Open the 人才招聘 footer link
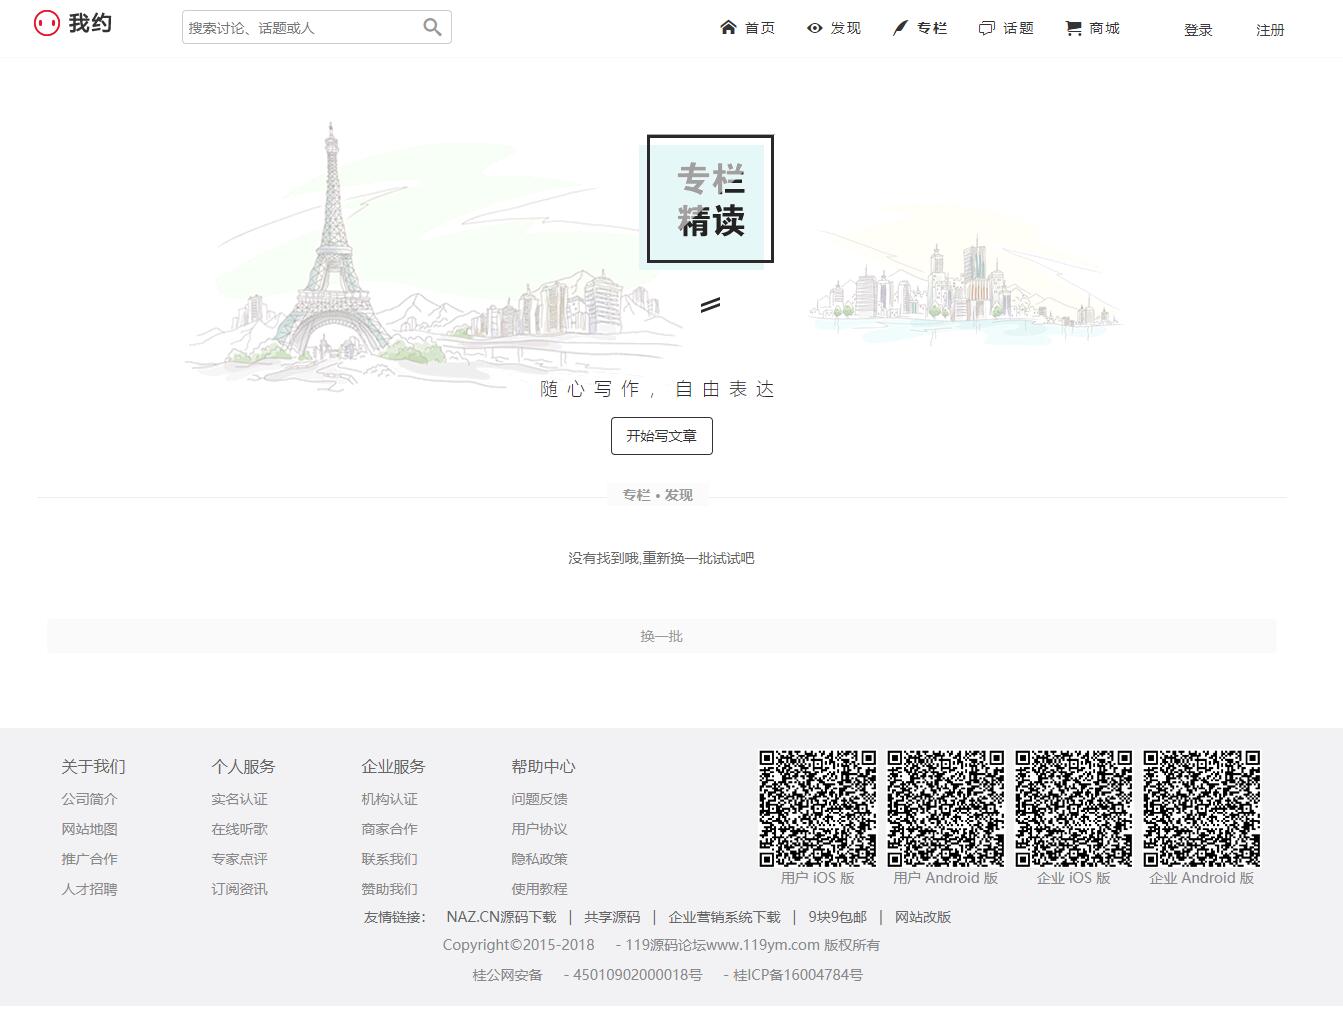Image resolution: width=1343 pixels, height=1029 pixels. 89,889
